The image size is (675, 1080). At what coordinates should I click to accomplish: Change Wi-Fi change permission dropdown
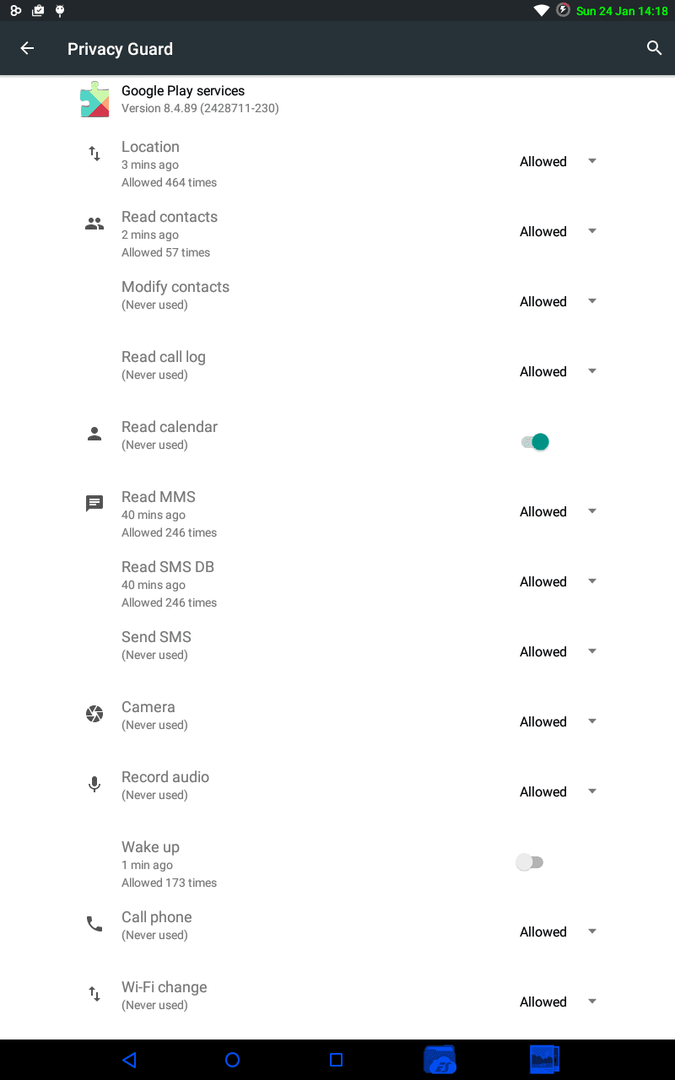point(558,1002)
